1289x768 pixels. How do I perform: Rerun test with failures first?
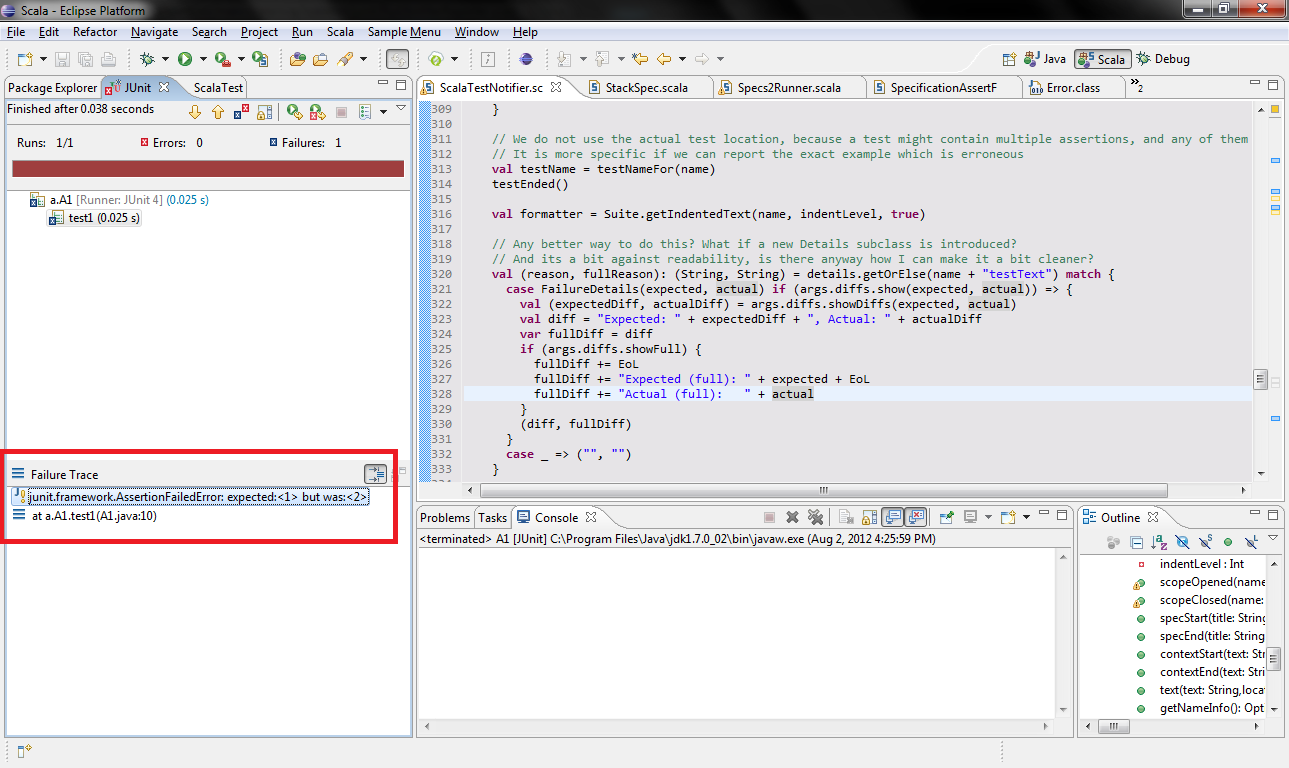point(317,112)
